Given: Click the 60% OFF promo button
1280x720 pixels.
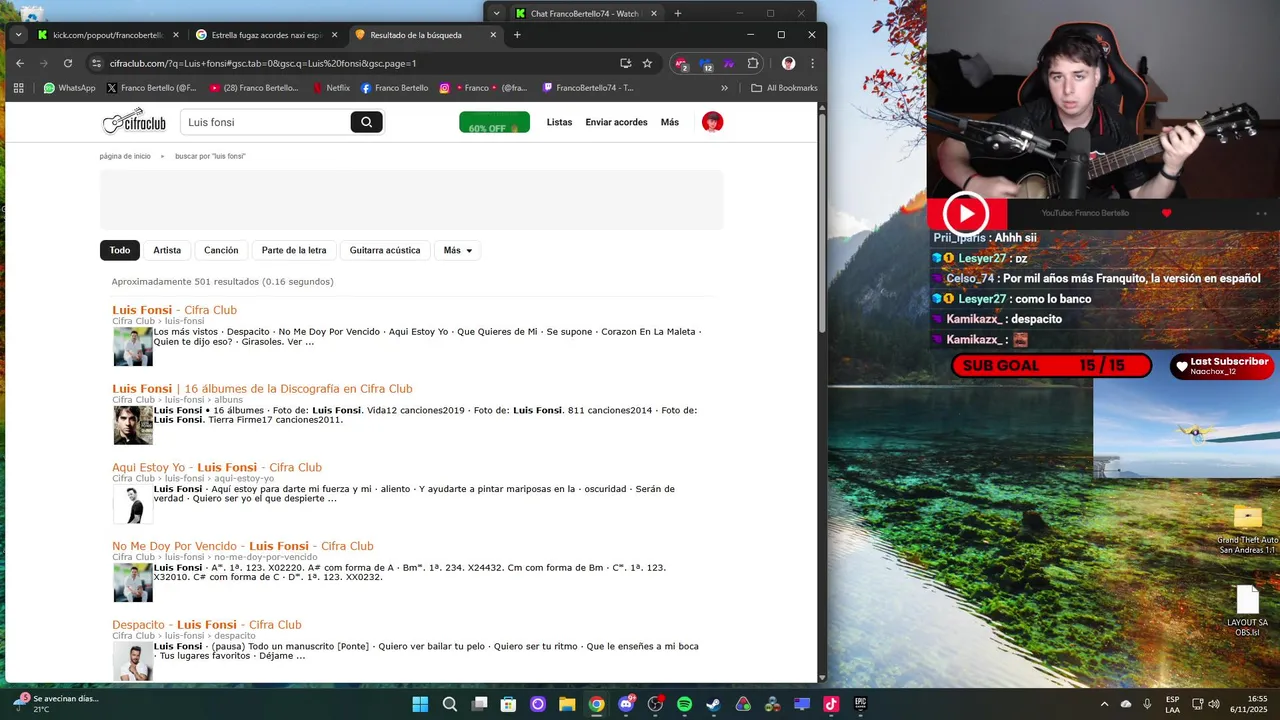Looking at the screenshot, I should point(494,122).
